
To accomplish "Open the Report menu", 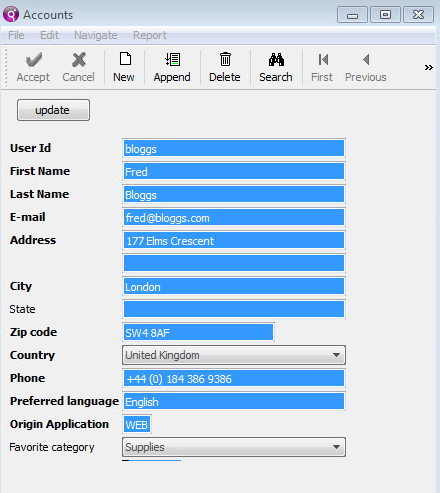I will (150, 35).
